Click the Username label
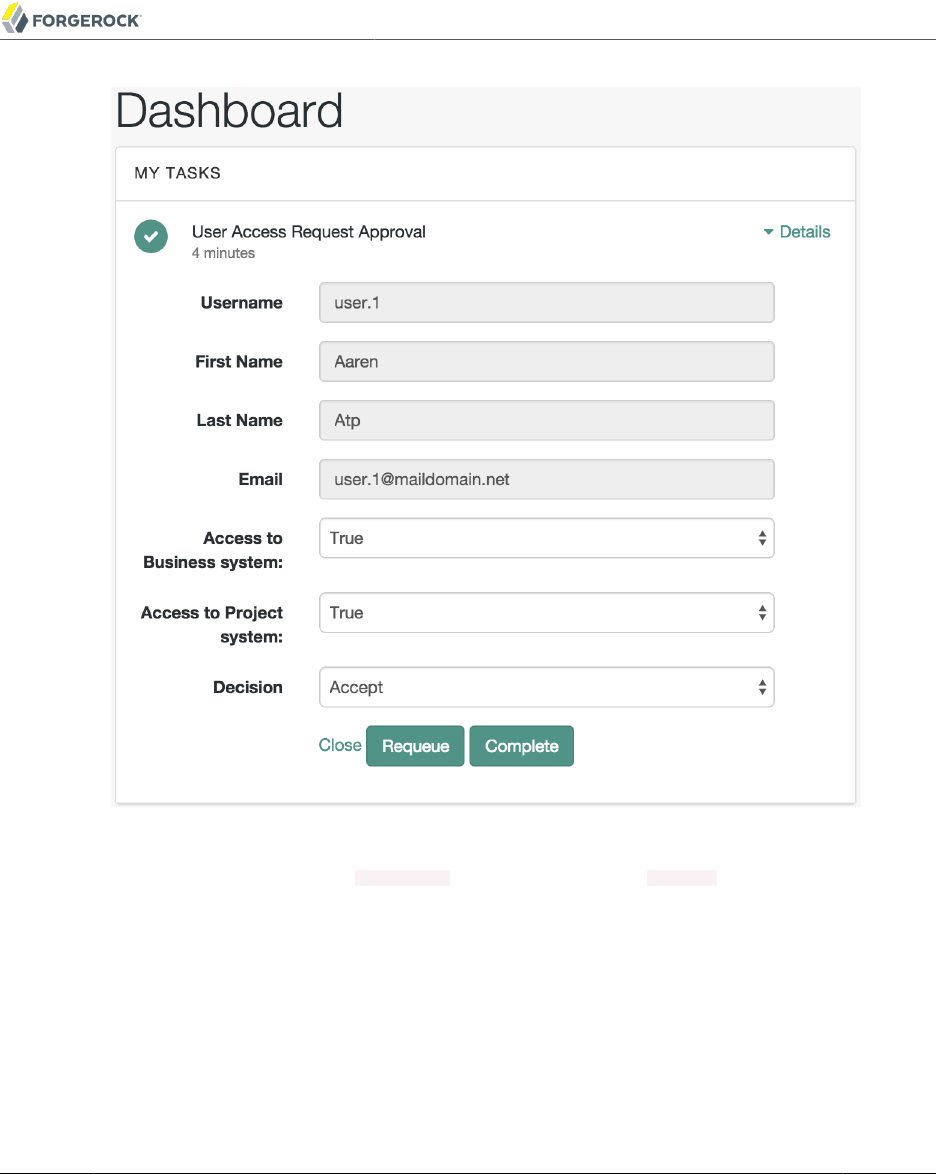 [x=241, y=303]
